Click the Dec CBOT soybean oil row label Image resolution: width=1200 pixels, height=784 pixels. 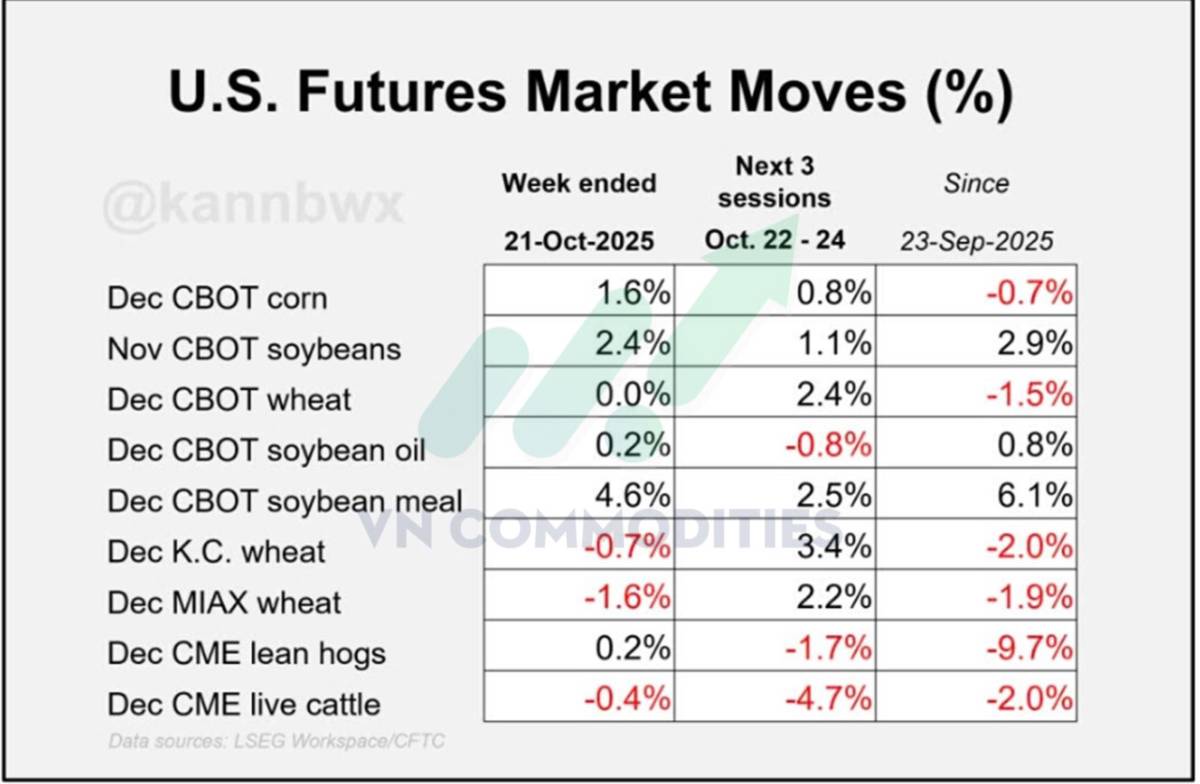[267, 450]
